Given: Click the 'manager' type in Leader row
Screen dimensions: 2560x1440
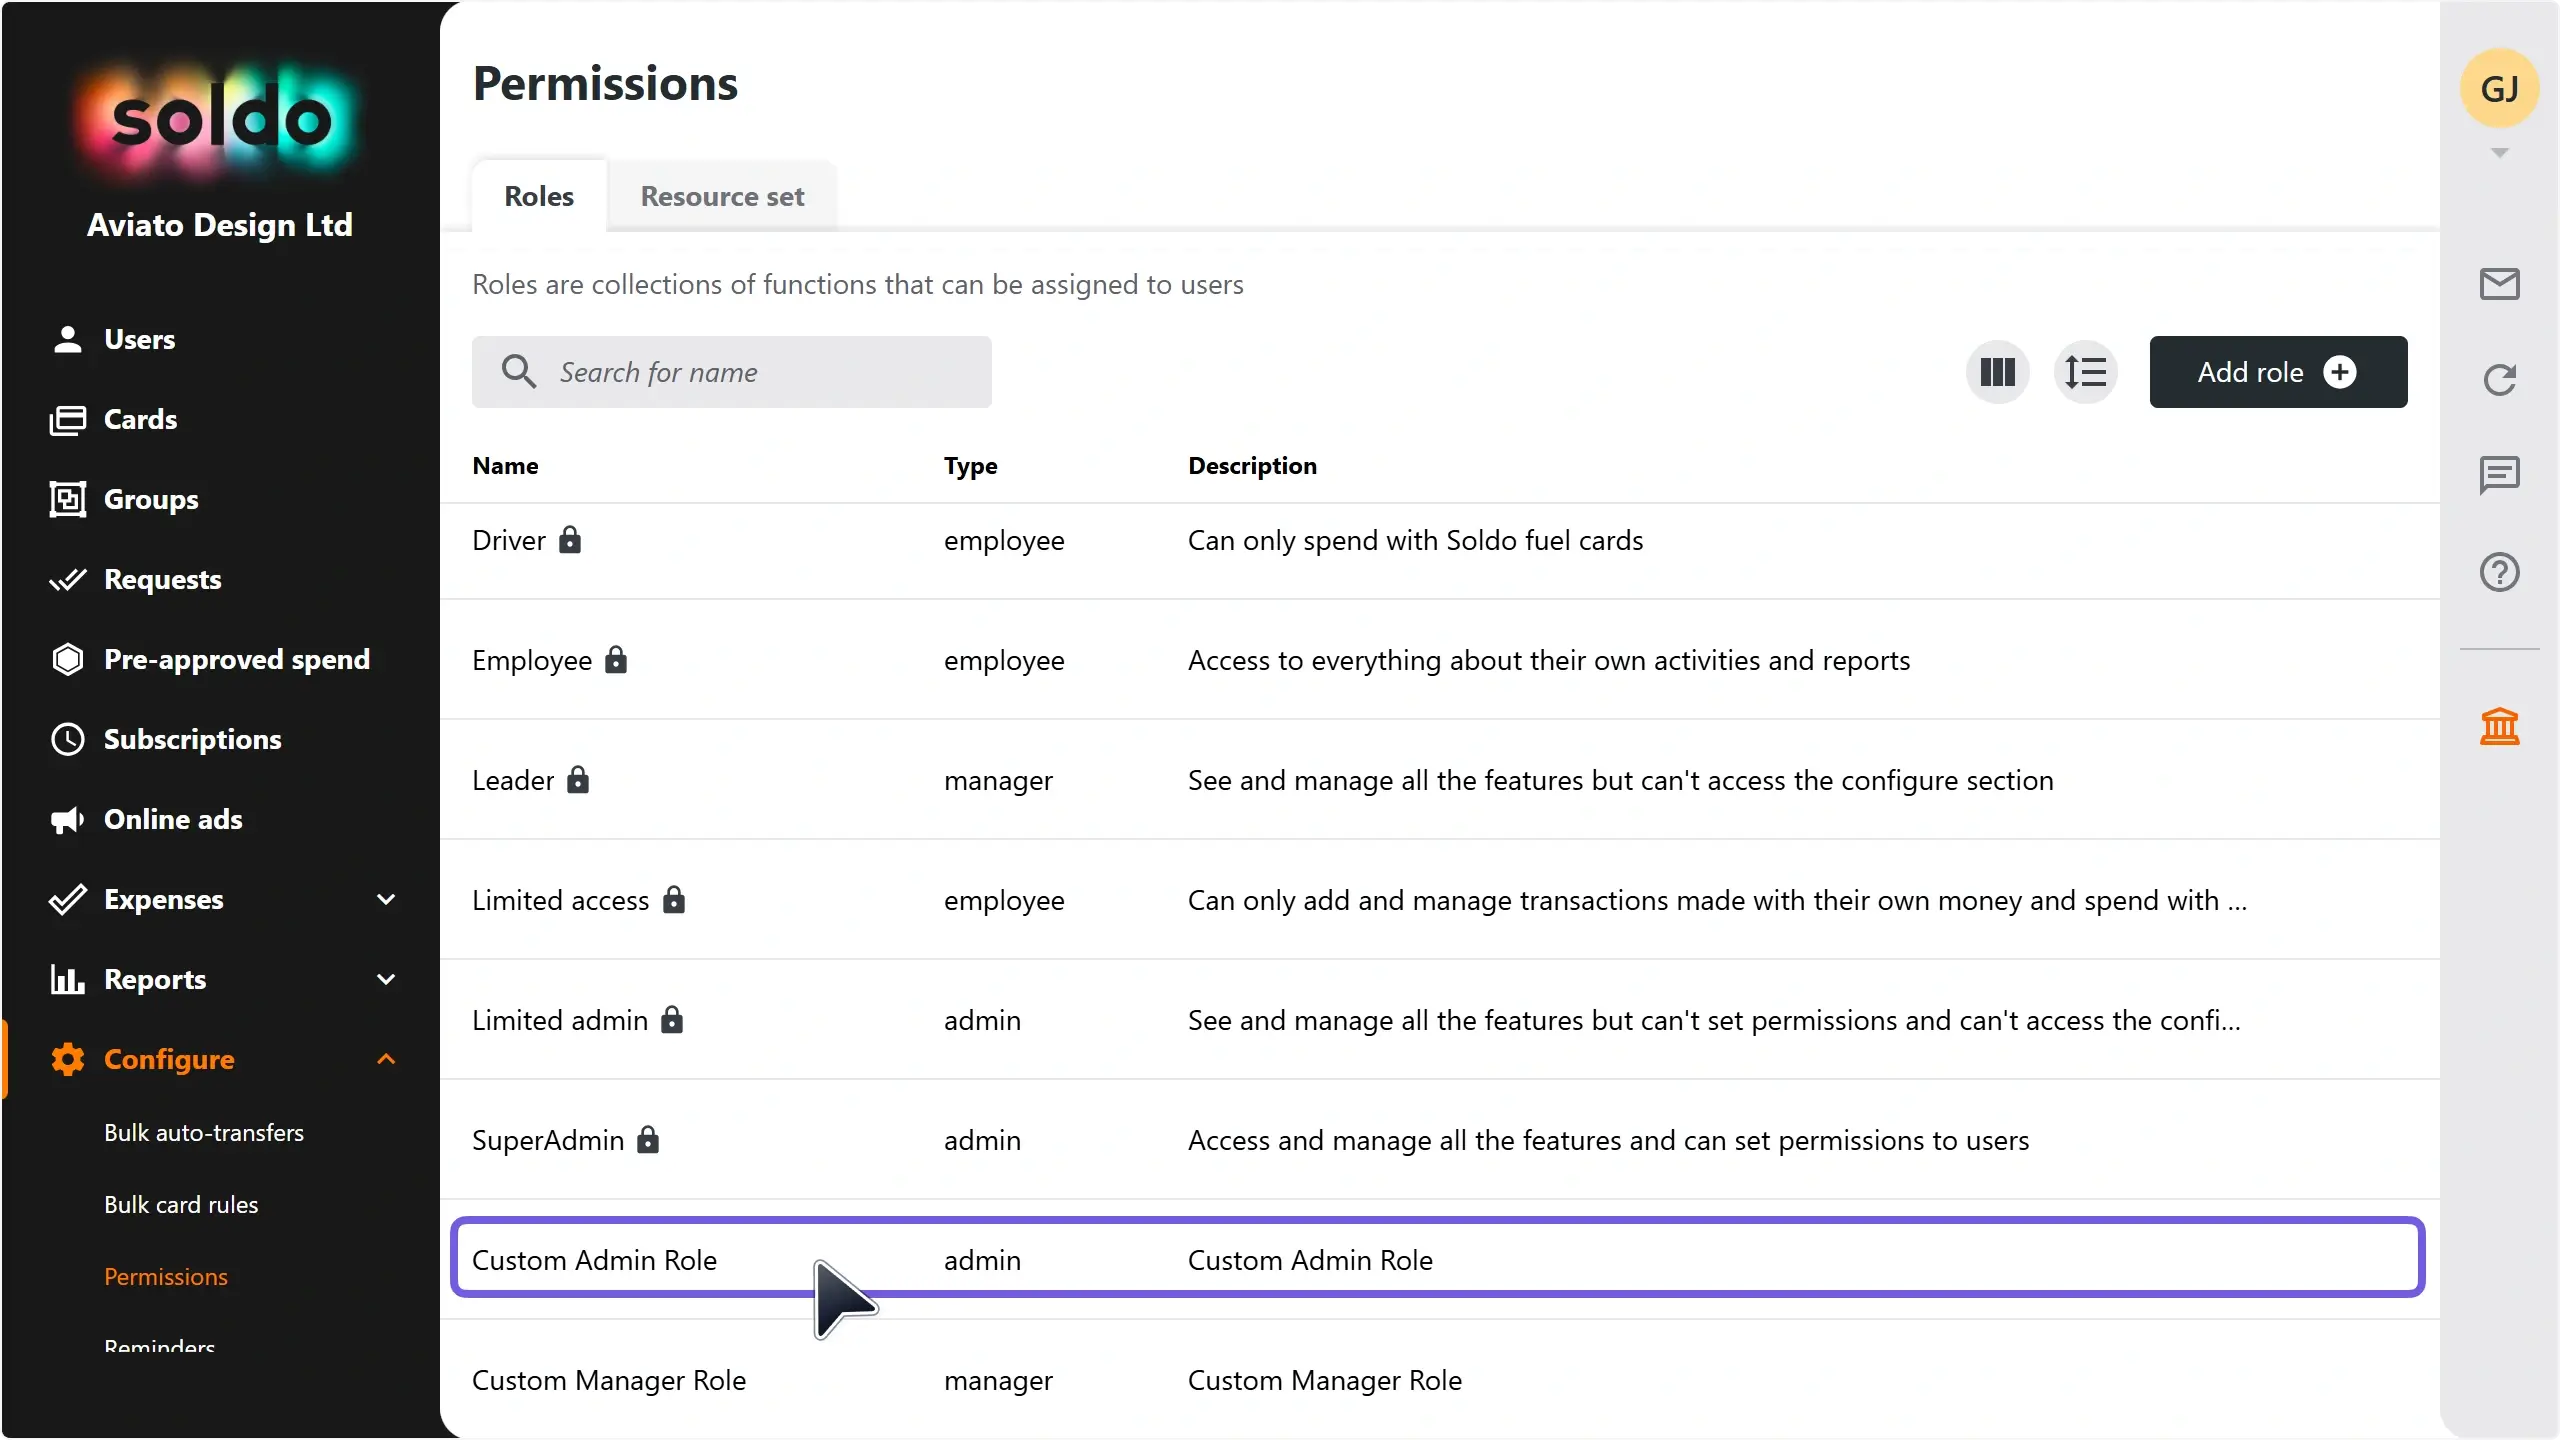Looking at the screenshot, I should click(x=998, y=780).
